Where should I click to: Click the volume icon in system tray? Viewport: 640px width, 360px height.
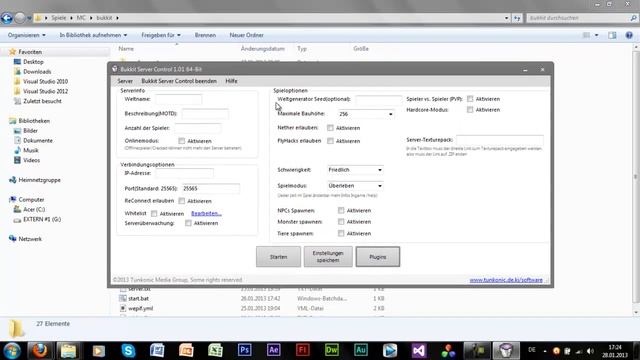tap(590, 351)
